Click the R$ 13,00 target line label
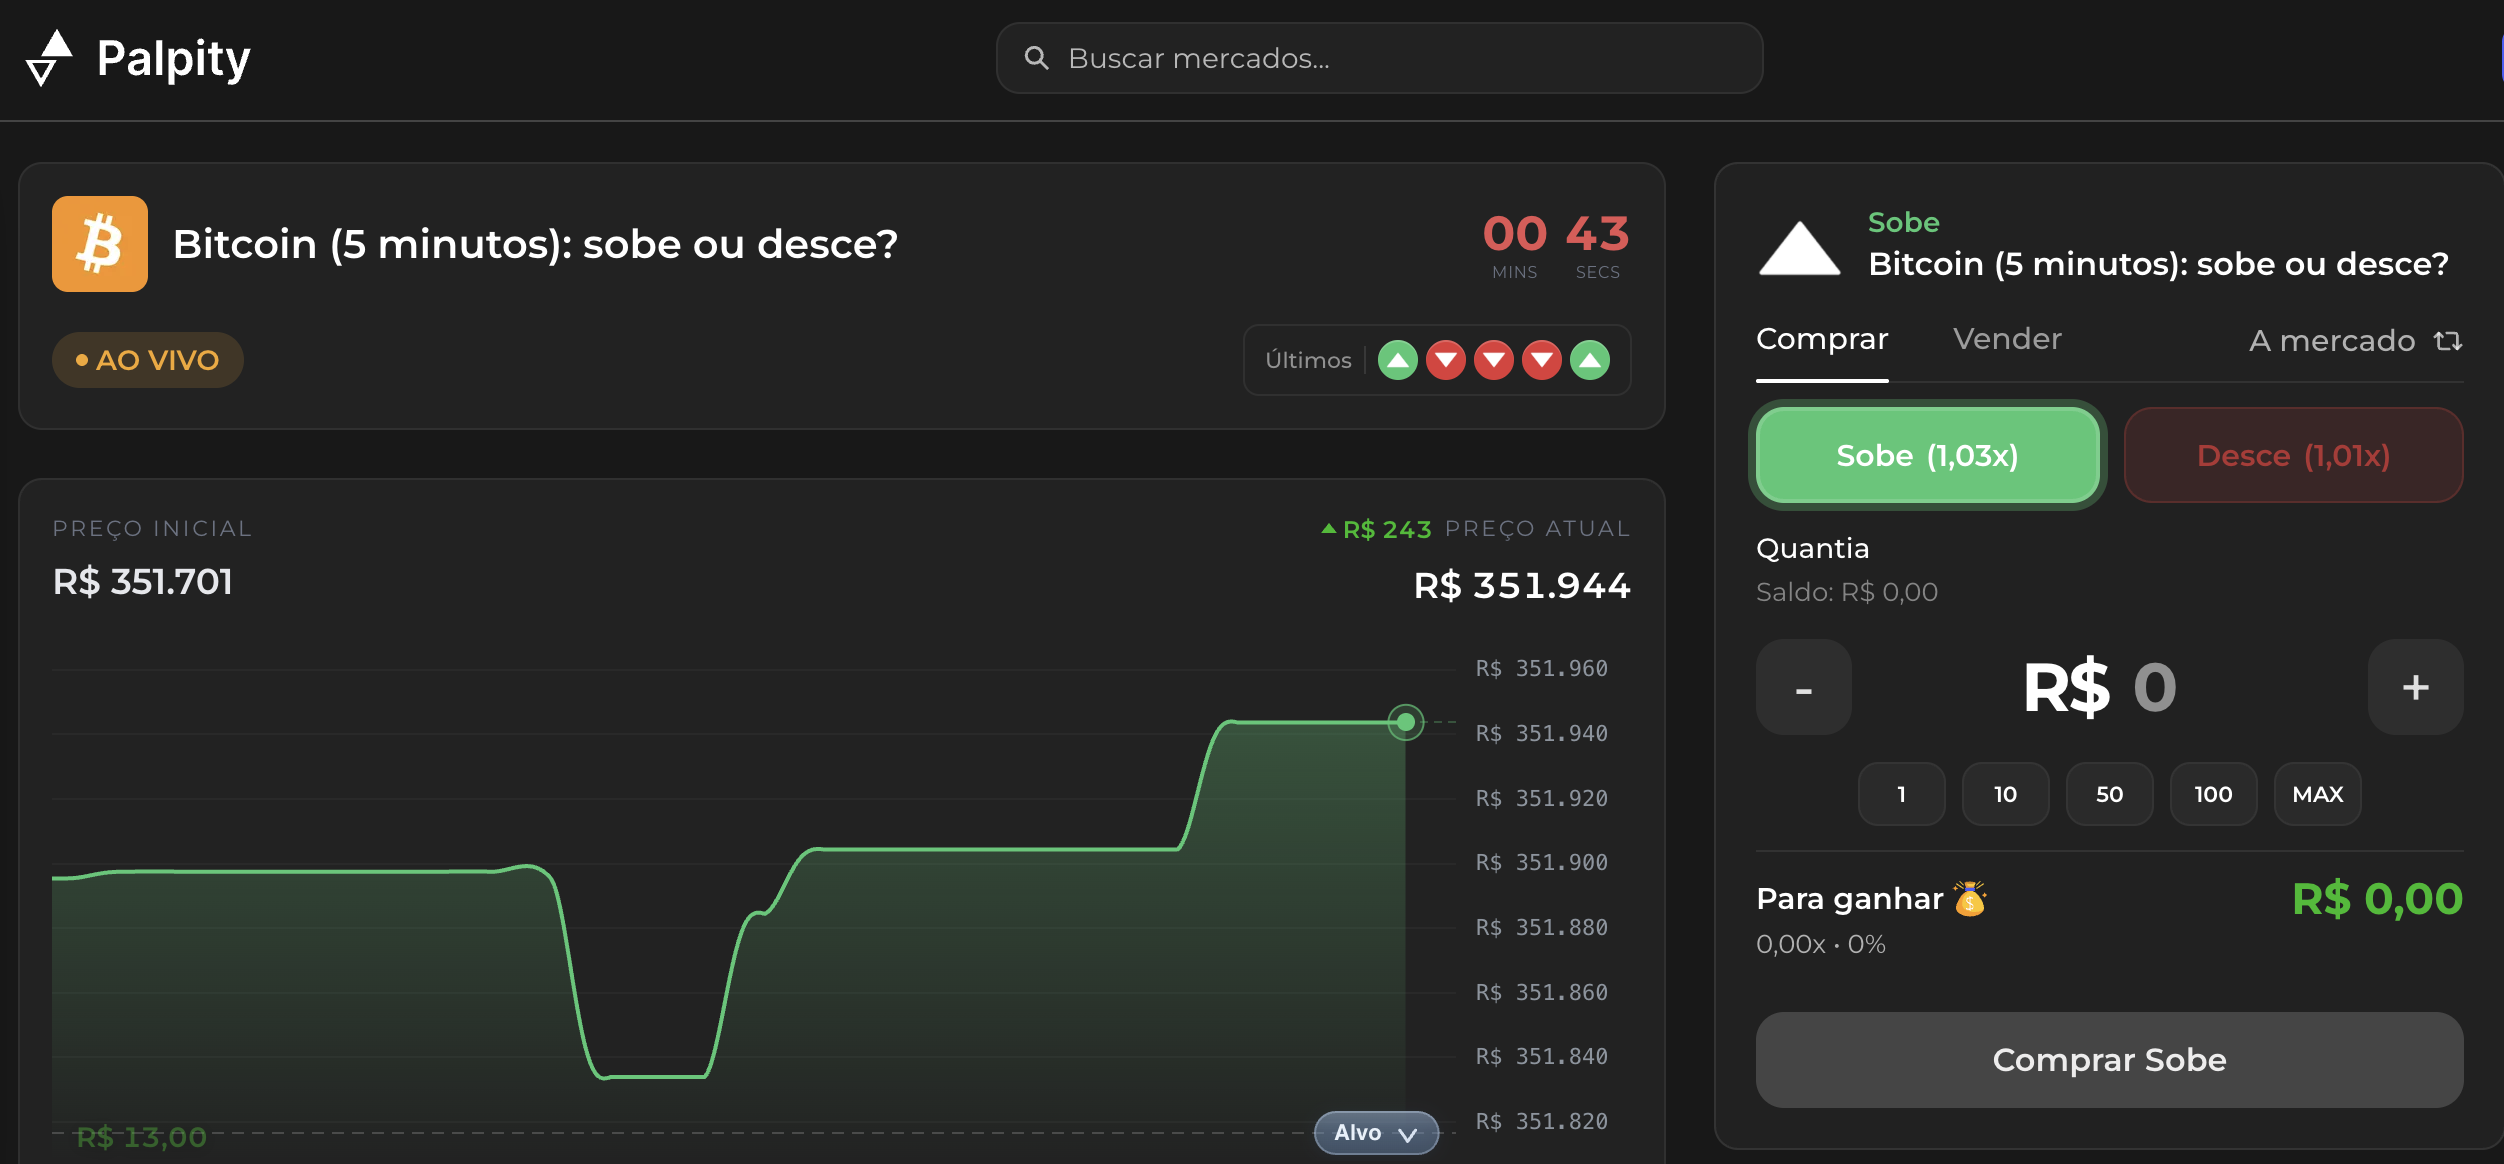 click(141, 1137)
